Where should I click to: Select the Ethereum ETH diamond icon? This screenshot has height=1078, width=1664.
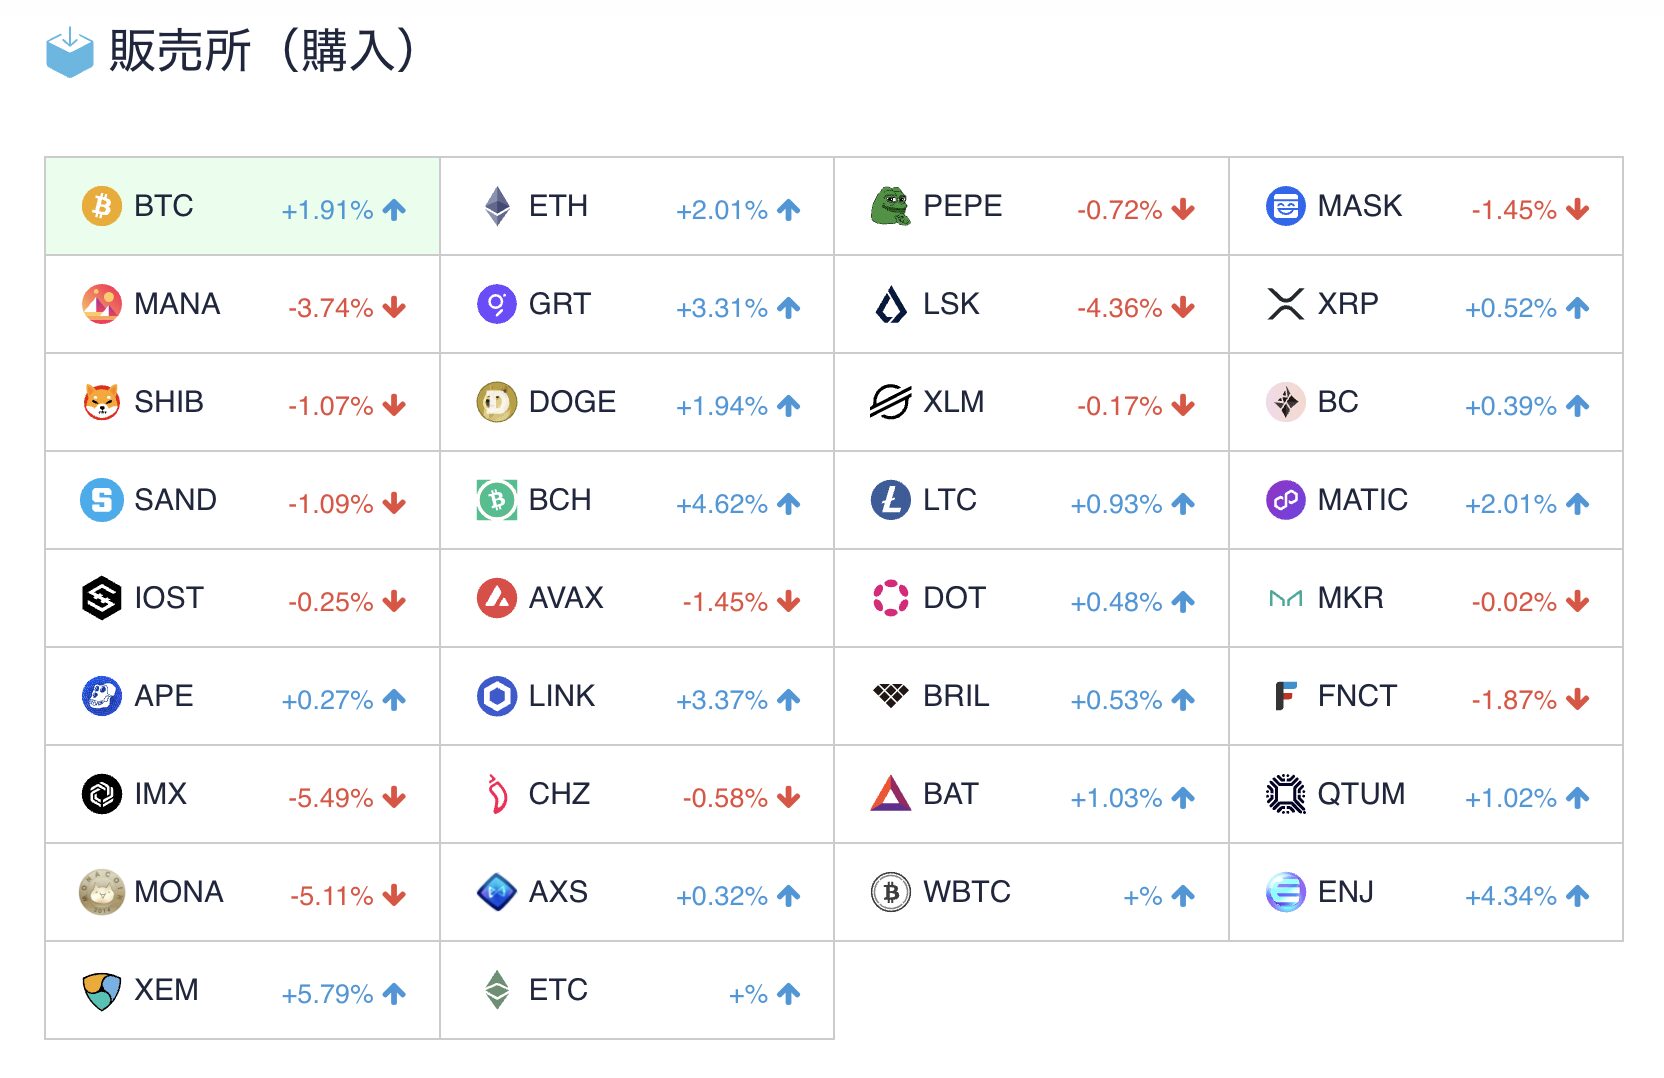coord(497,206)
